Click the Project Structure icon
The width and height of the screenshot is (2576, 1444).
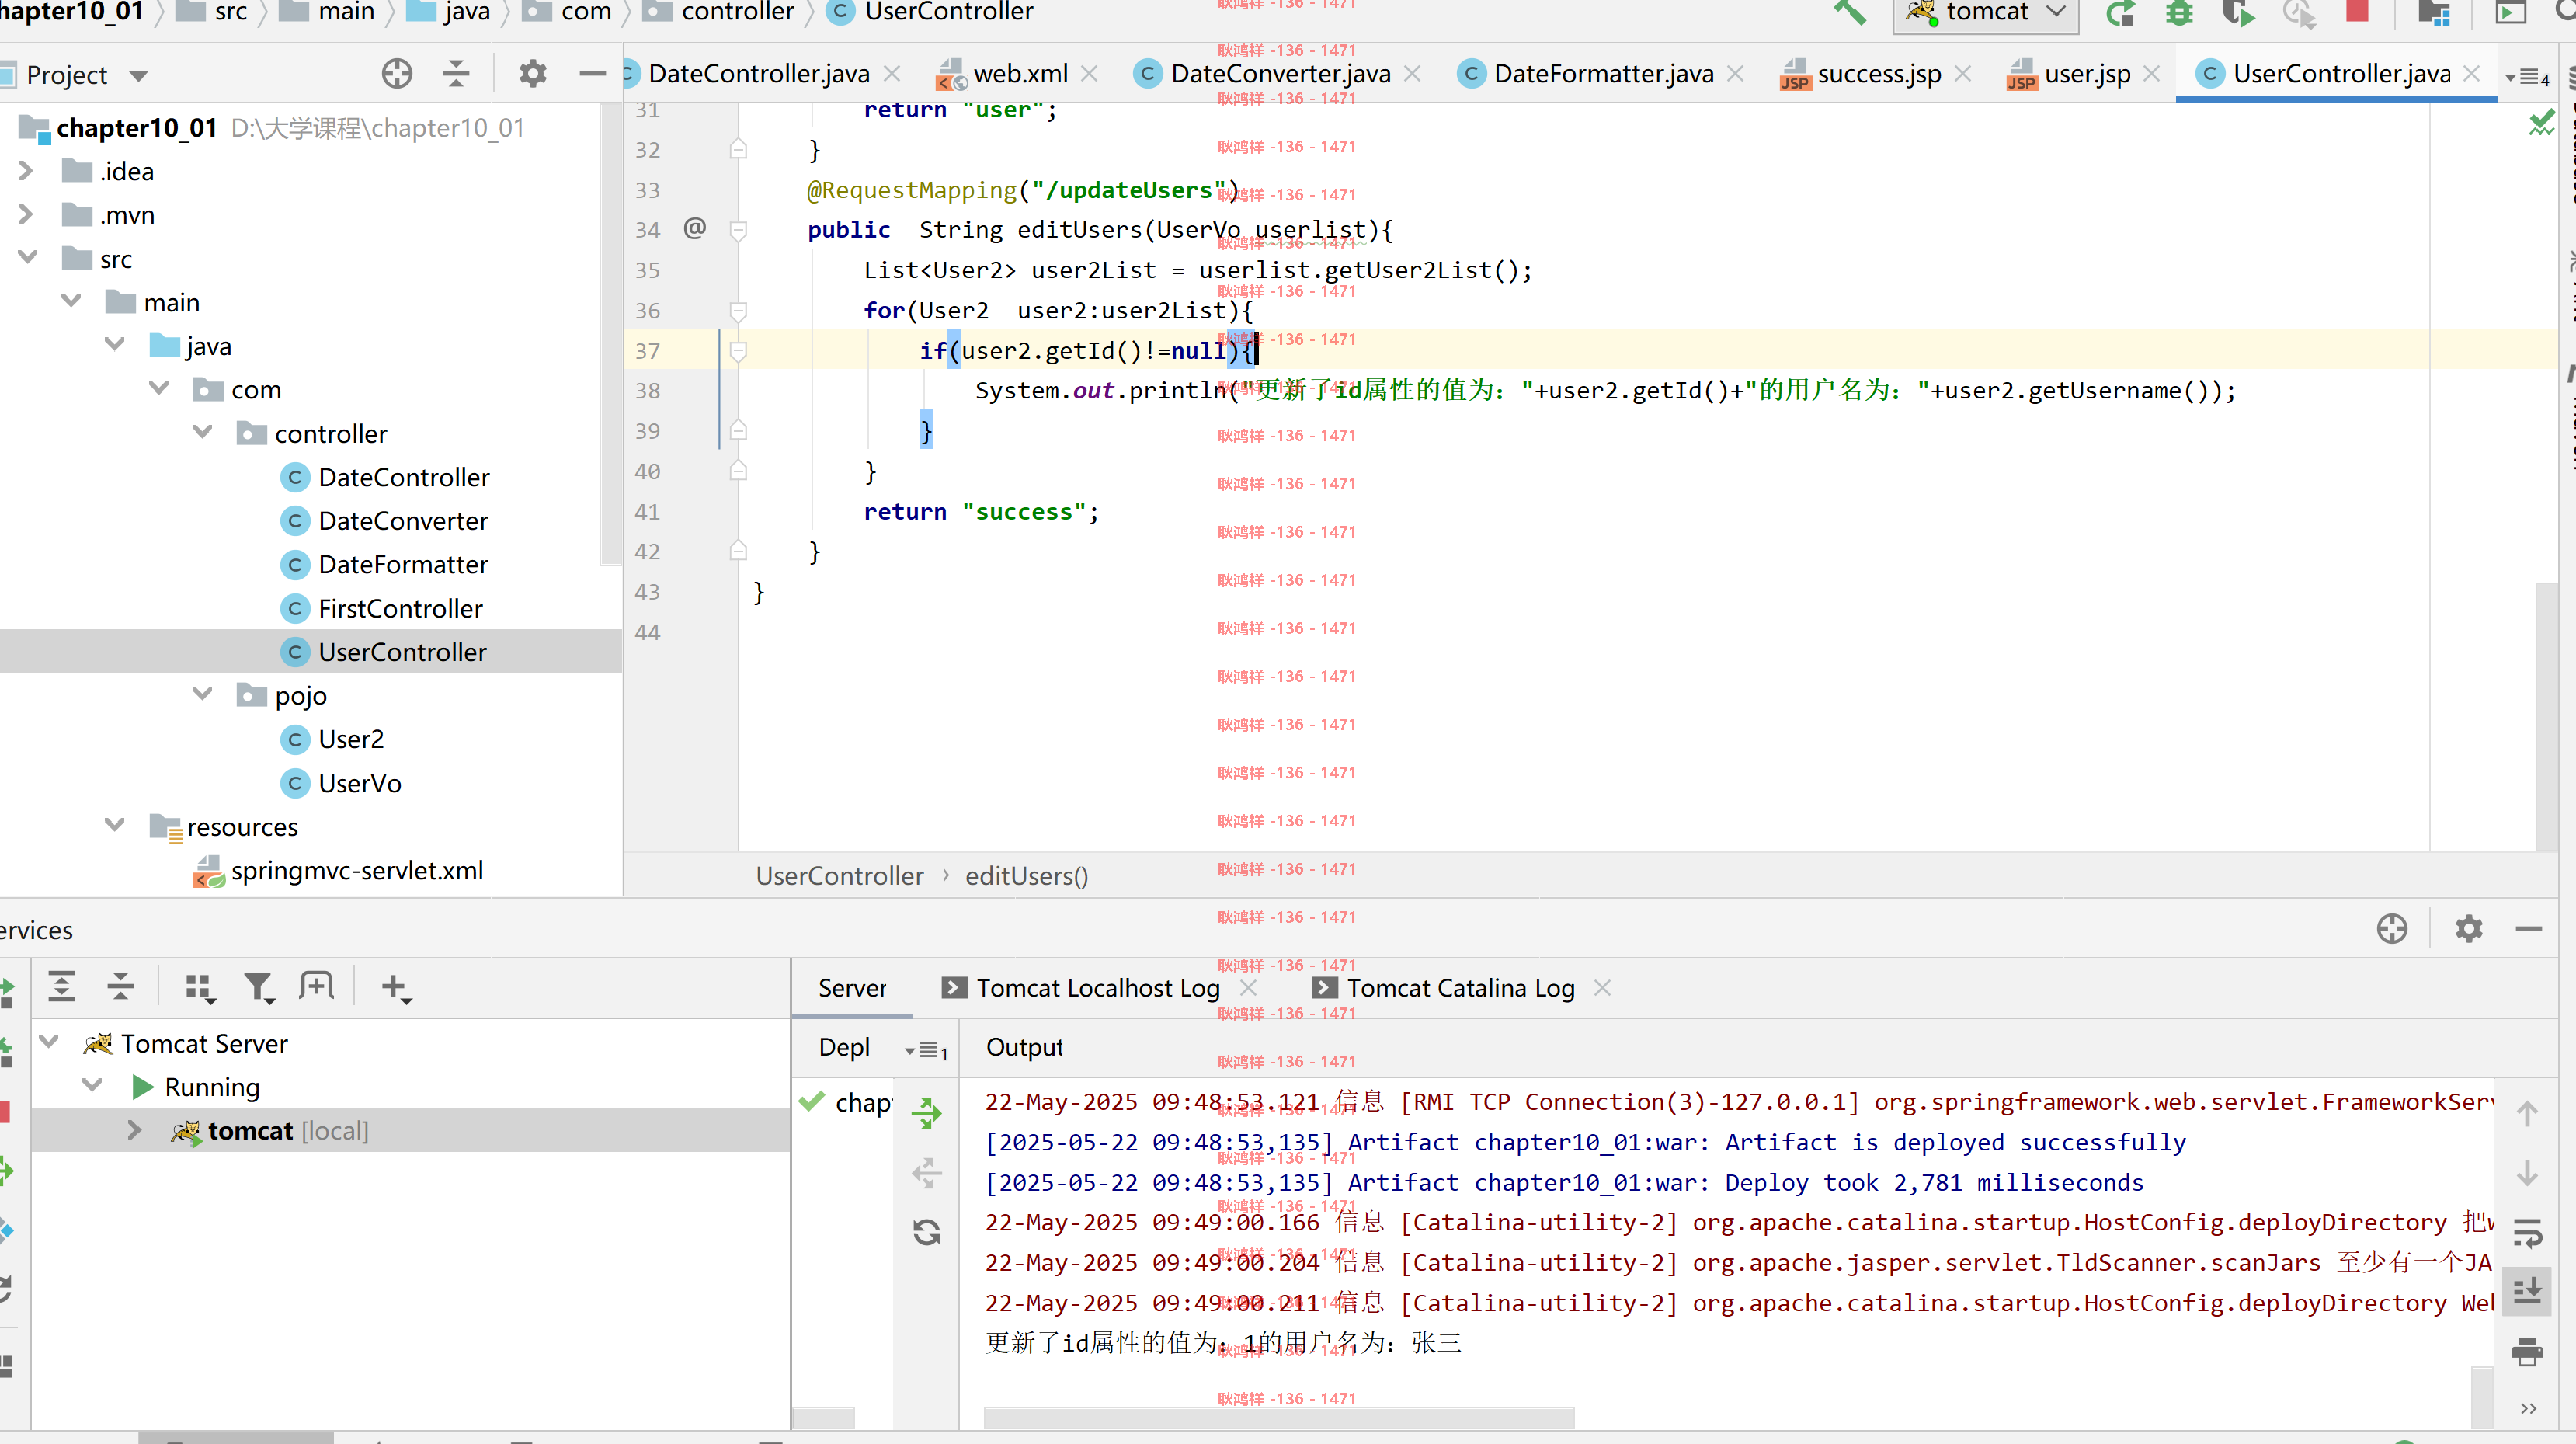[x=2433, y=13]
